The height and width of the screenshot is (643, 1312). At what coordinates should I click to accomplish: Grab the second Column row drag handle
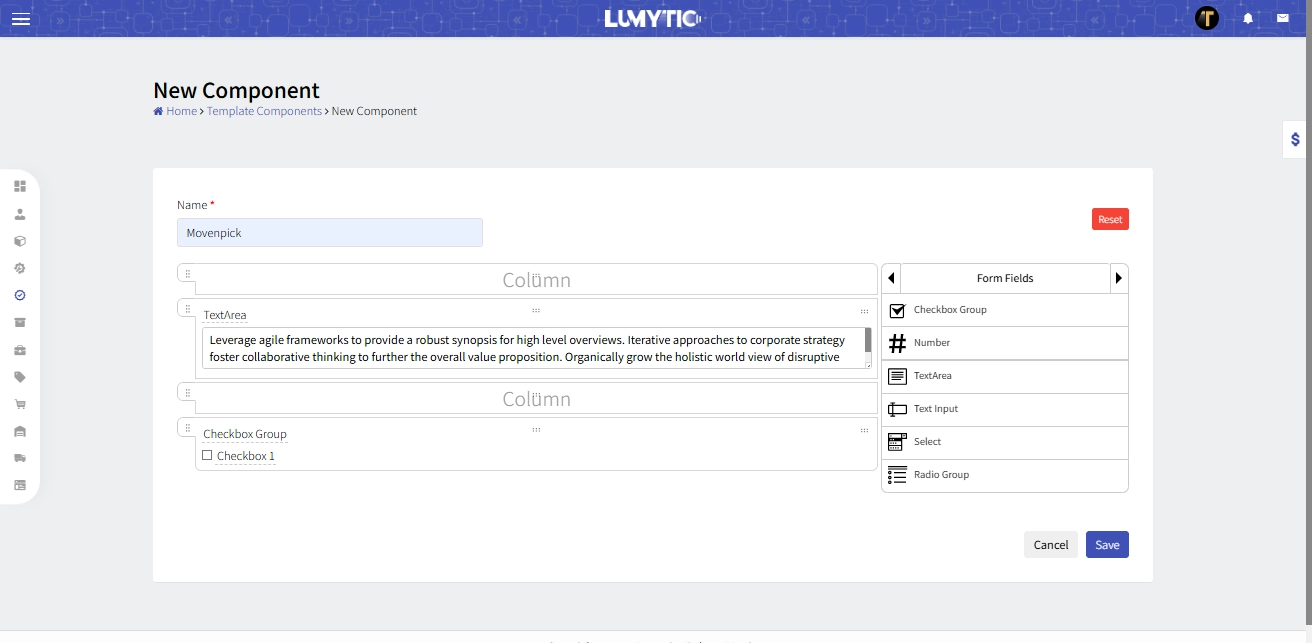pos(187,392)
